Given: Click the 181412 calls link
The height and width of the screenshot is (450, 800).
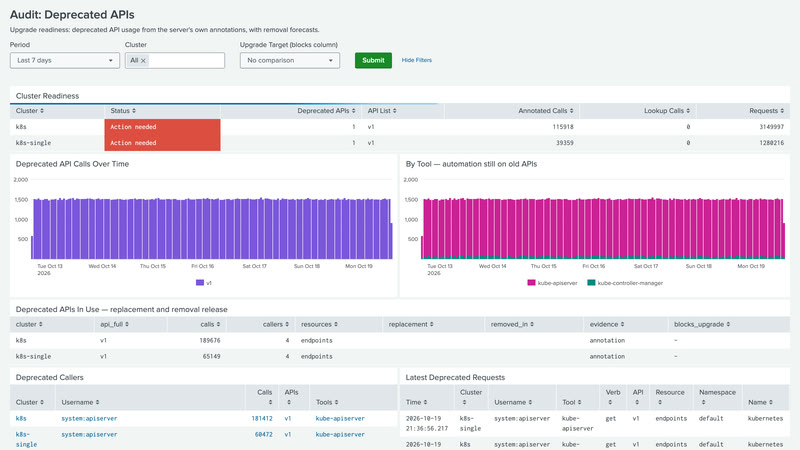Looking at the screenshot, I should pos(262,418).
